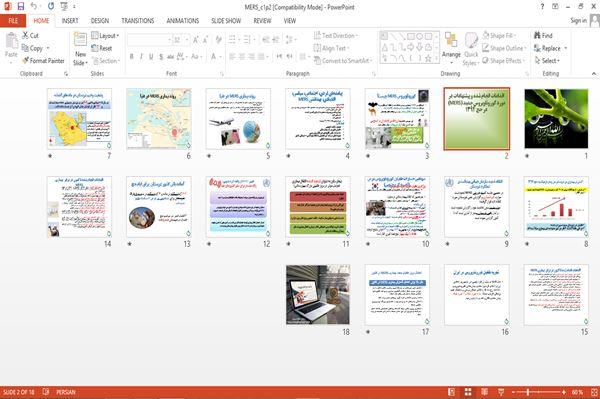
Task: Open the ANIMATIONS tab
Action: [183, 21]
